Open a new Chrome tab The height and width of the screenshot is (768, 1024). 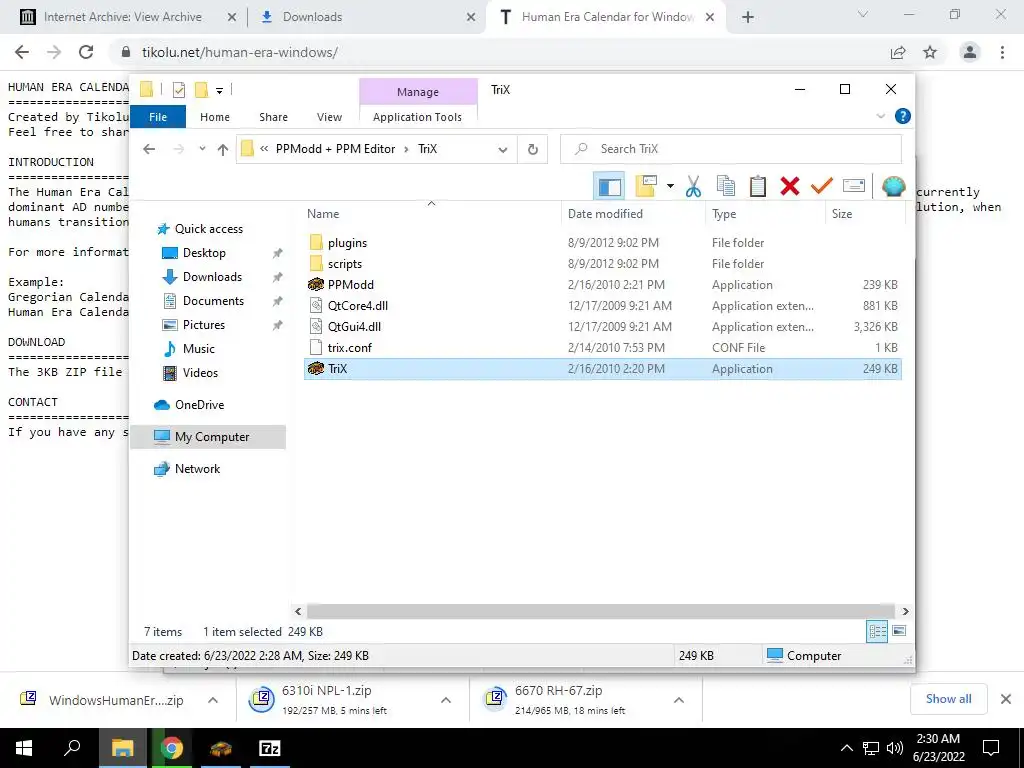(x=748, y=17)
